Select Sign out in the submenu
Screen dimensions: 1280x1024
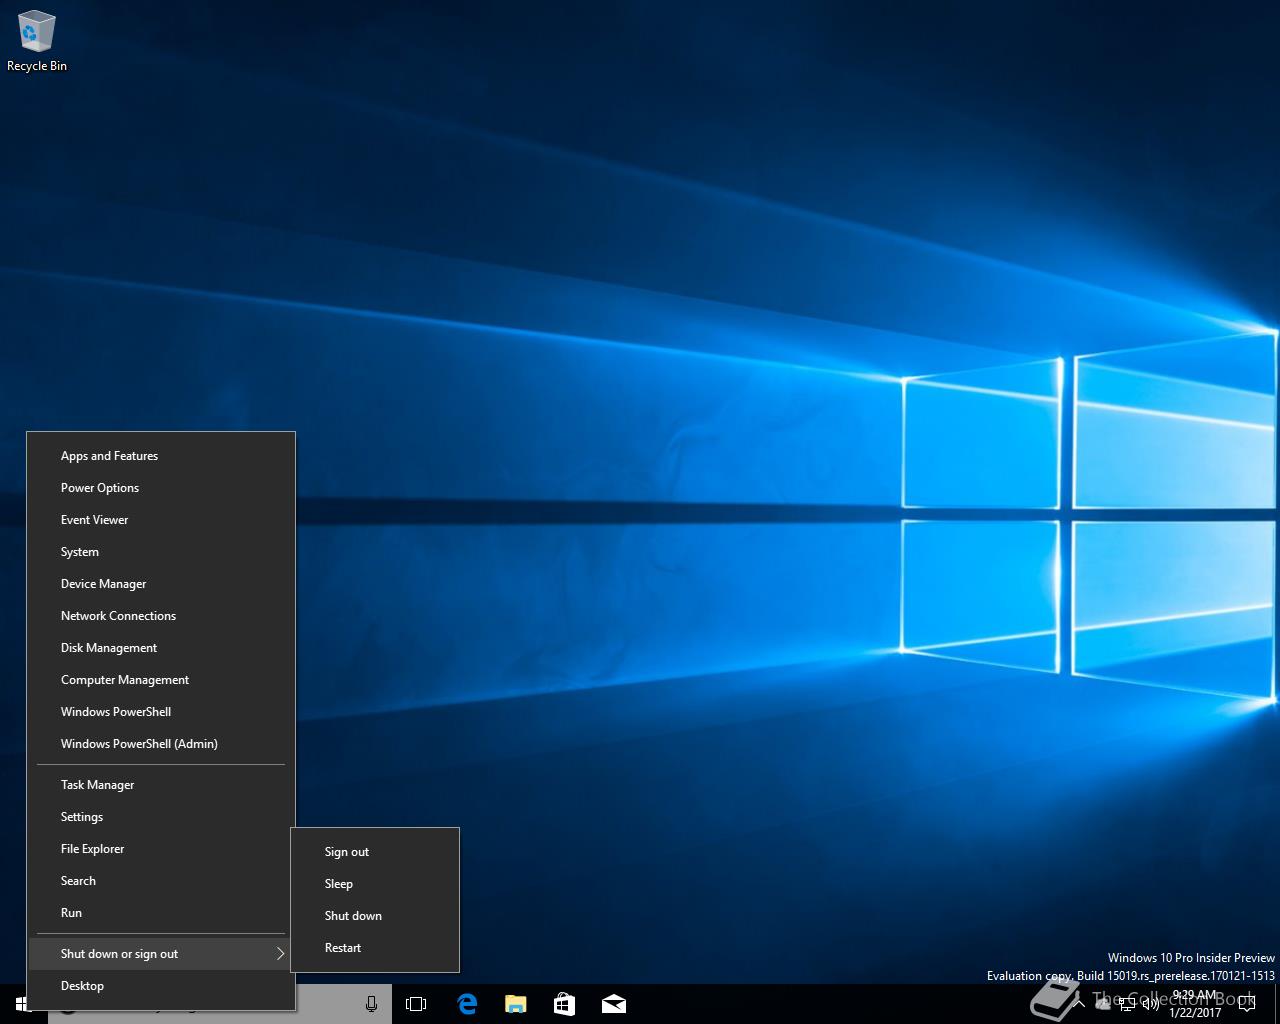[375, 852]
